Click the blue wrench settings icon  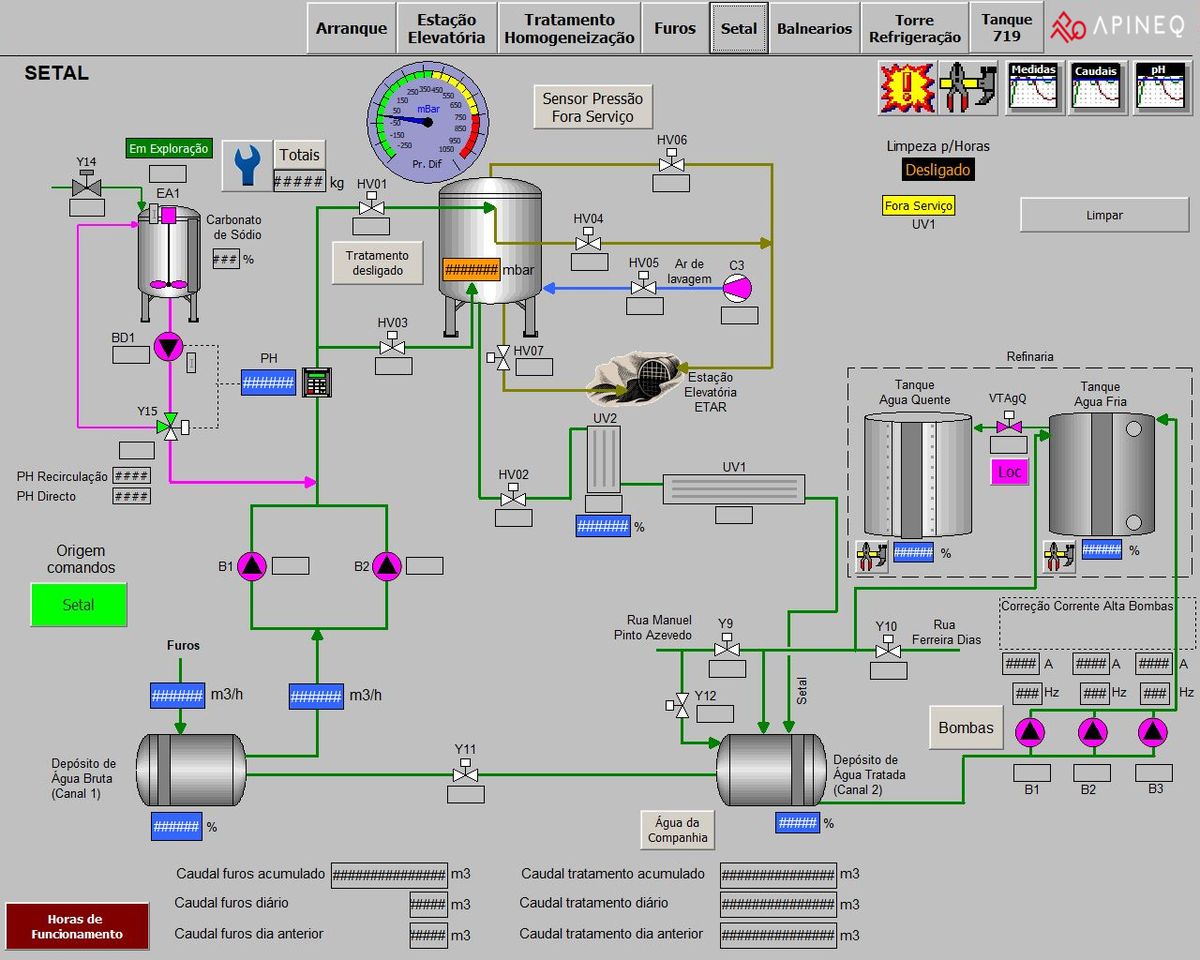pyautogui.click(x=246, y=165)
